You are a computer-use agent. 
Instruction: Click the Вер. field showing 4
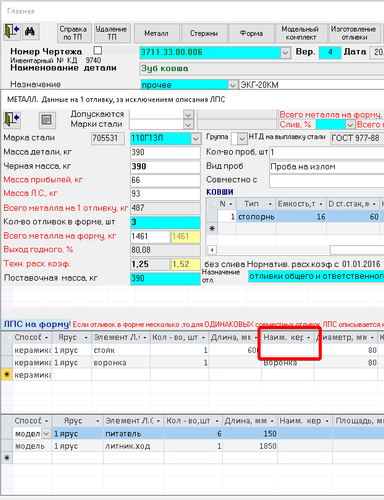click(330, 53)
